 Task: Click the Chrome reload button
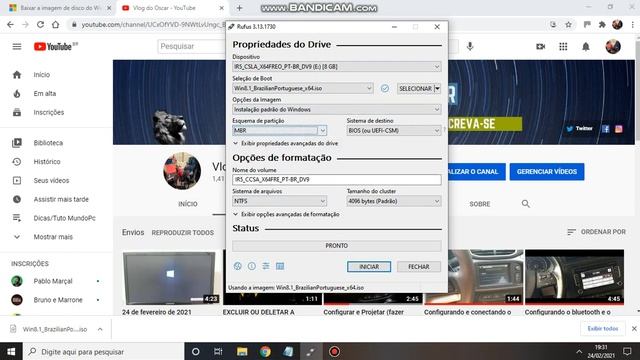point(40,24)
